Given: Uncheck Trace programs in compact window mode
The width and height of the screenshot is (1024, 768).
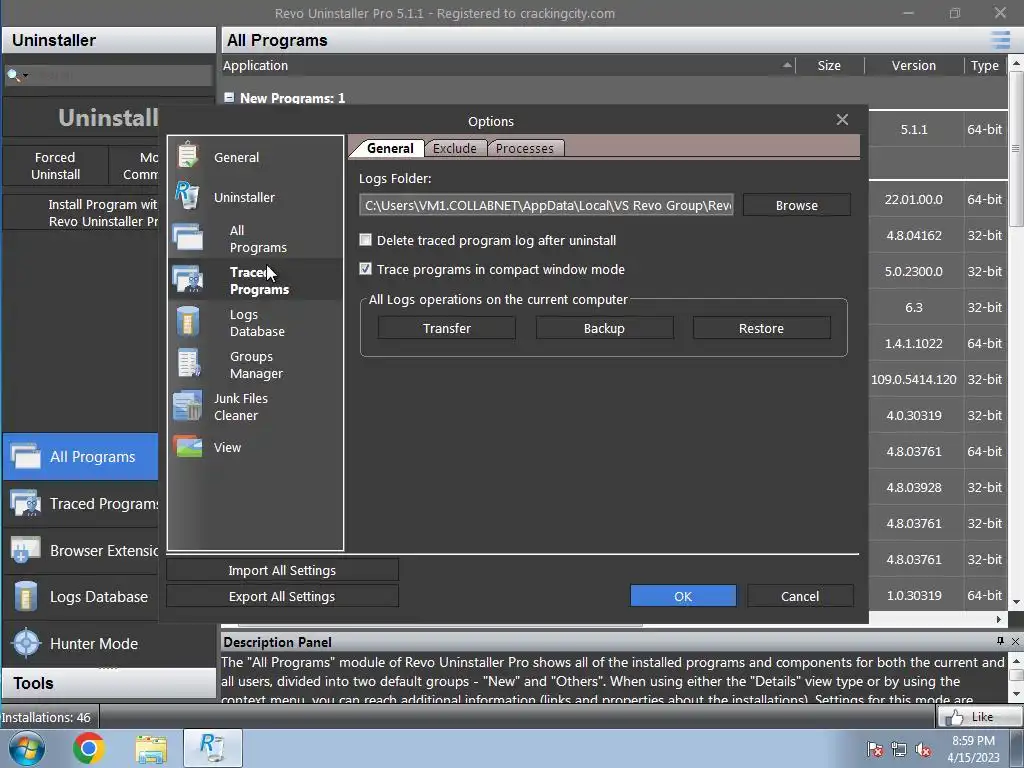Looking at the screenshot, I should (x=366, y=268).
